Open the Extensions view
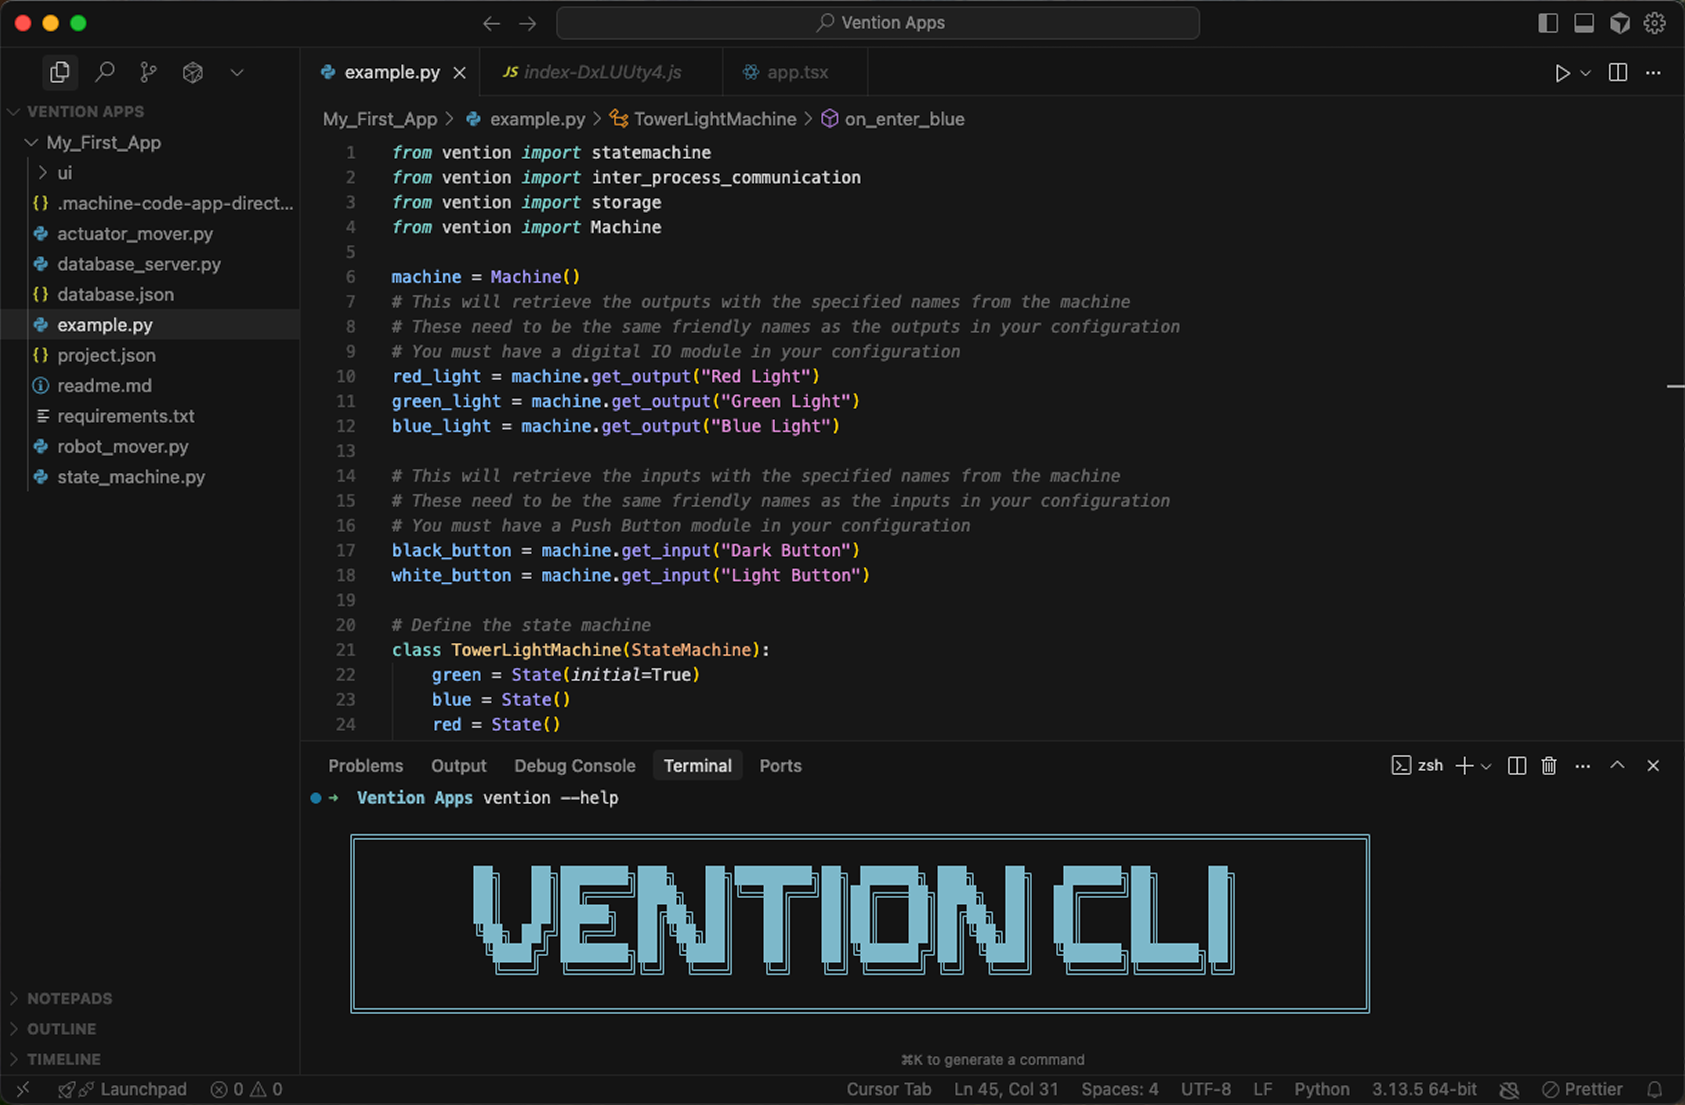 click(x=192, y=72)
